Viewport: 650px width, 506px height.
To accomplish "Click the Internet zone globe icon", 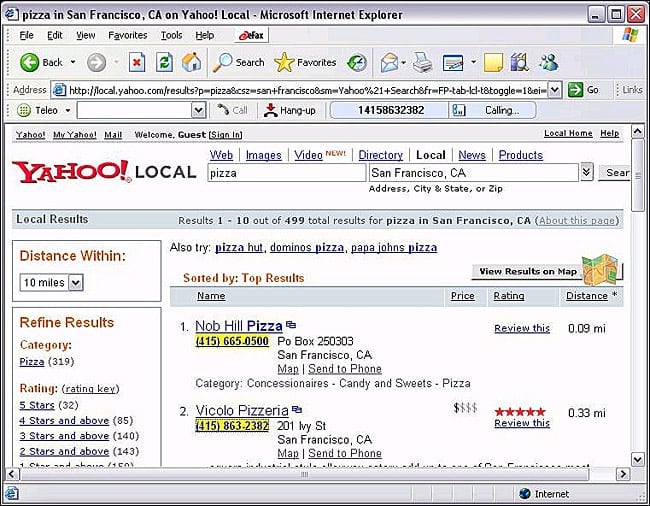I will [524, 493].
